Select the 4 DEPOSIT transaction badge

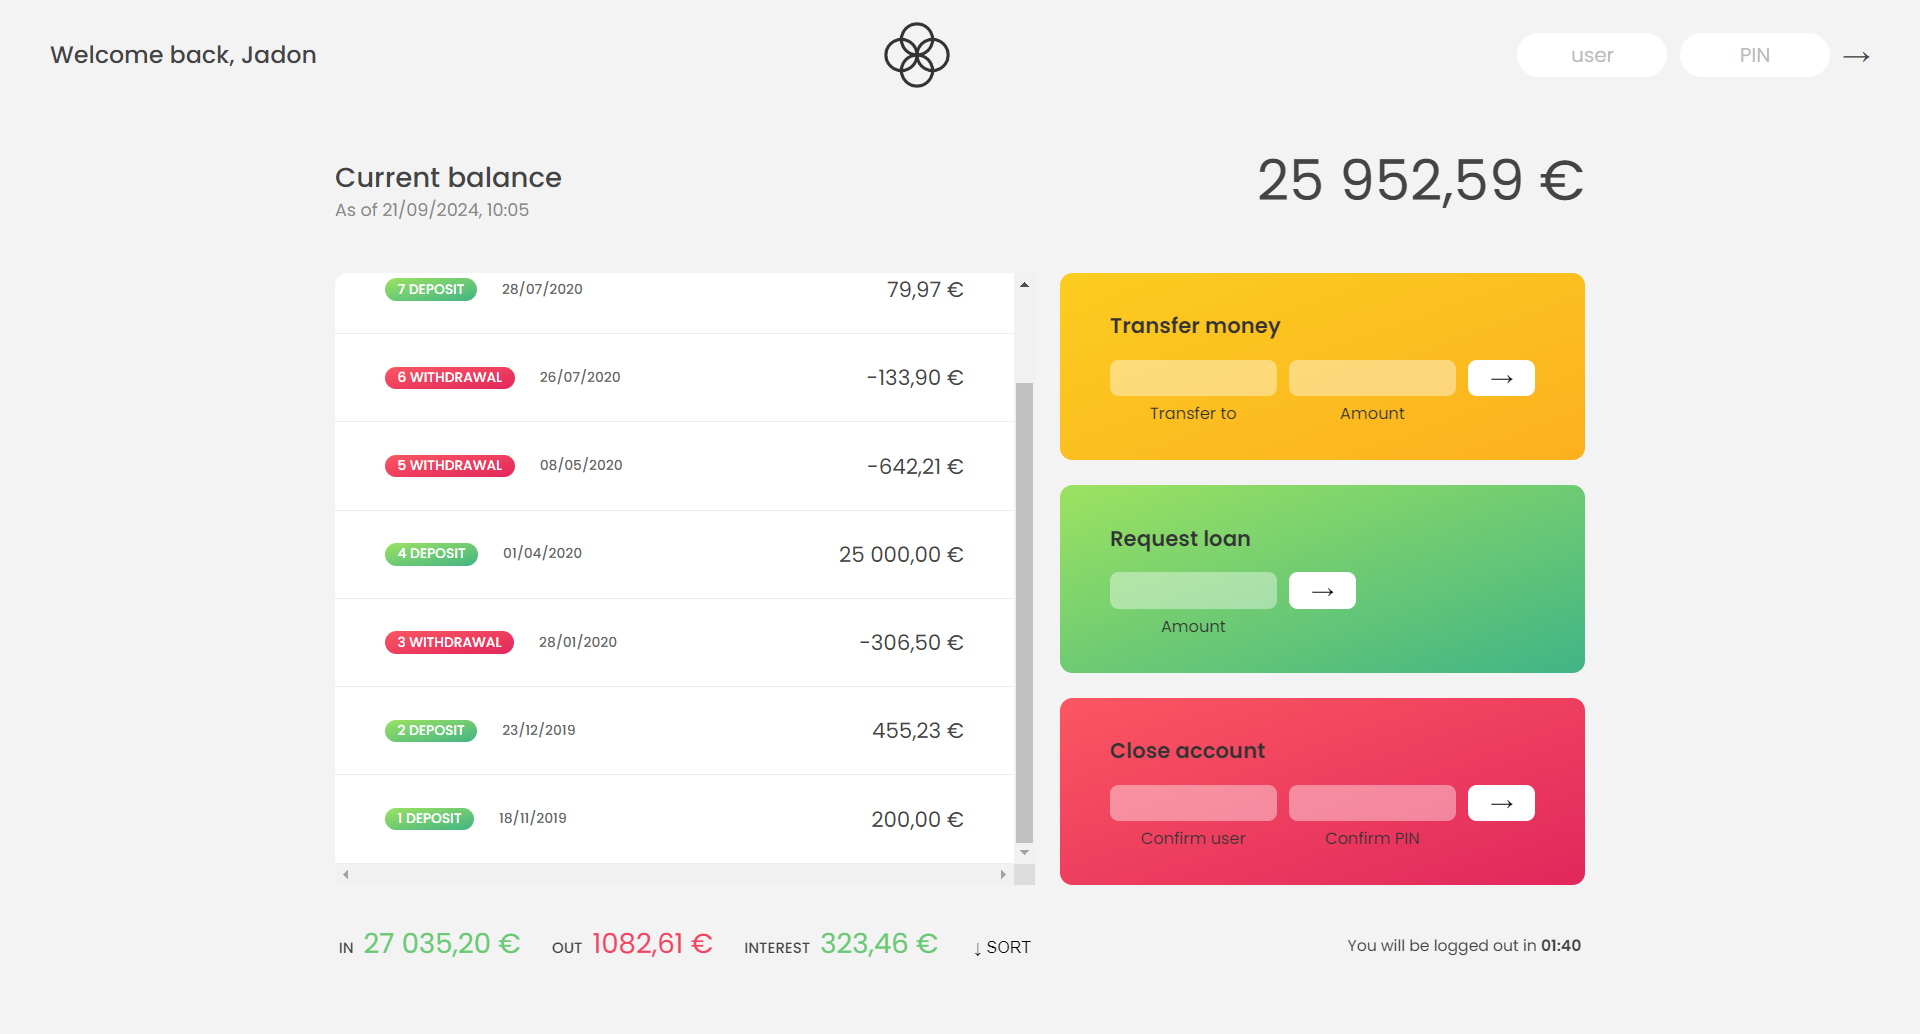pyautogui.click(x=431, y=554)
